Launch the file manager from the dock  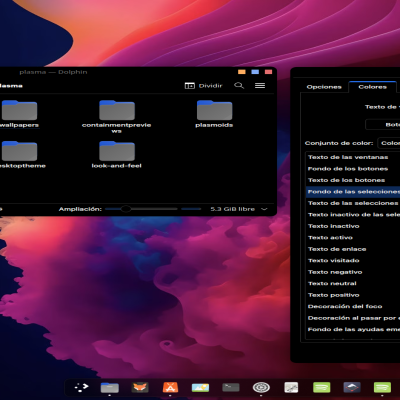tap(110, 387)
